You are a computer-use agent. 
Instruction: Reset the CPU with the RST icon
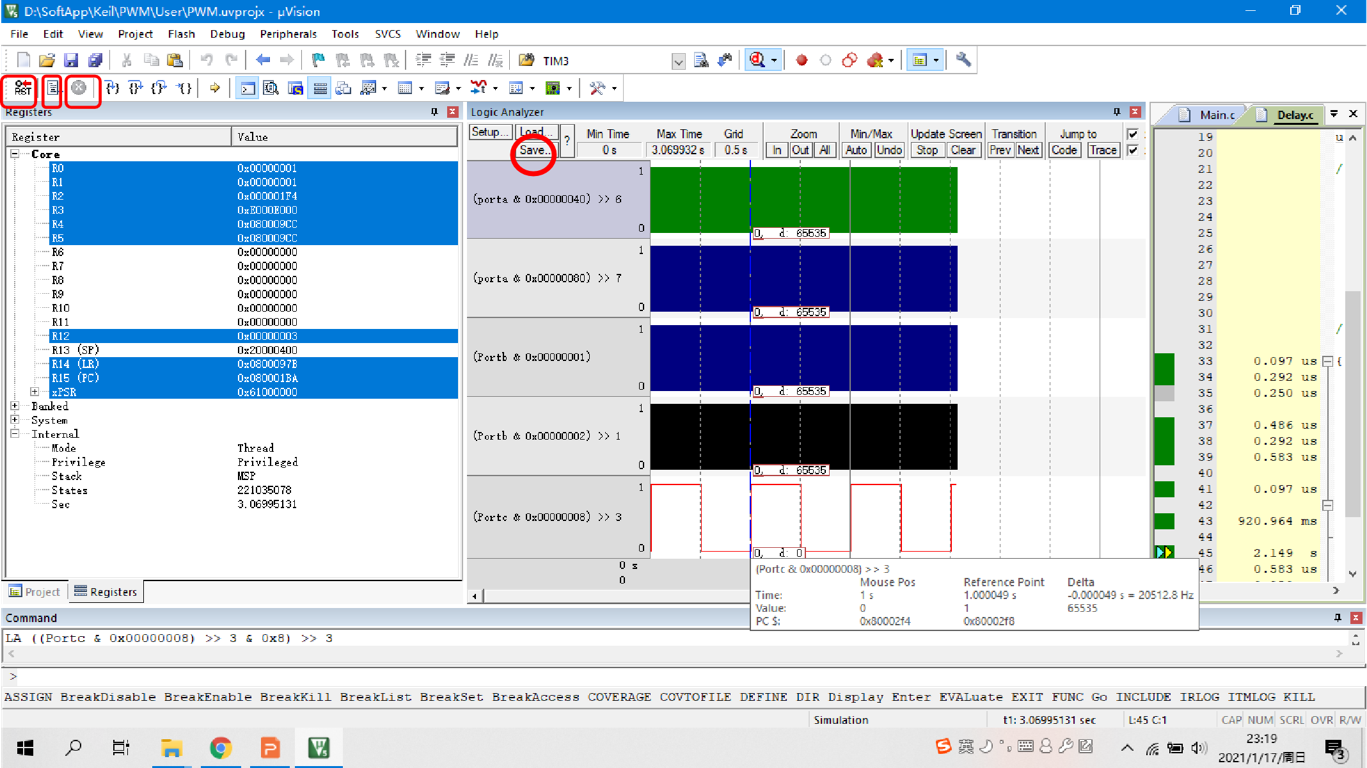click(x=20, y=88)
